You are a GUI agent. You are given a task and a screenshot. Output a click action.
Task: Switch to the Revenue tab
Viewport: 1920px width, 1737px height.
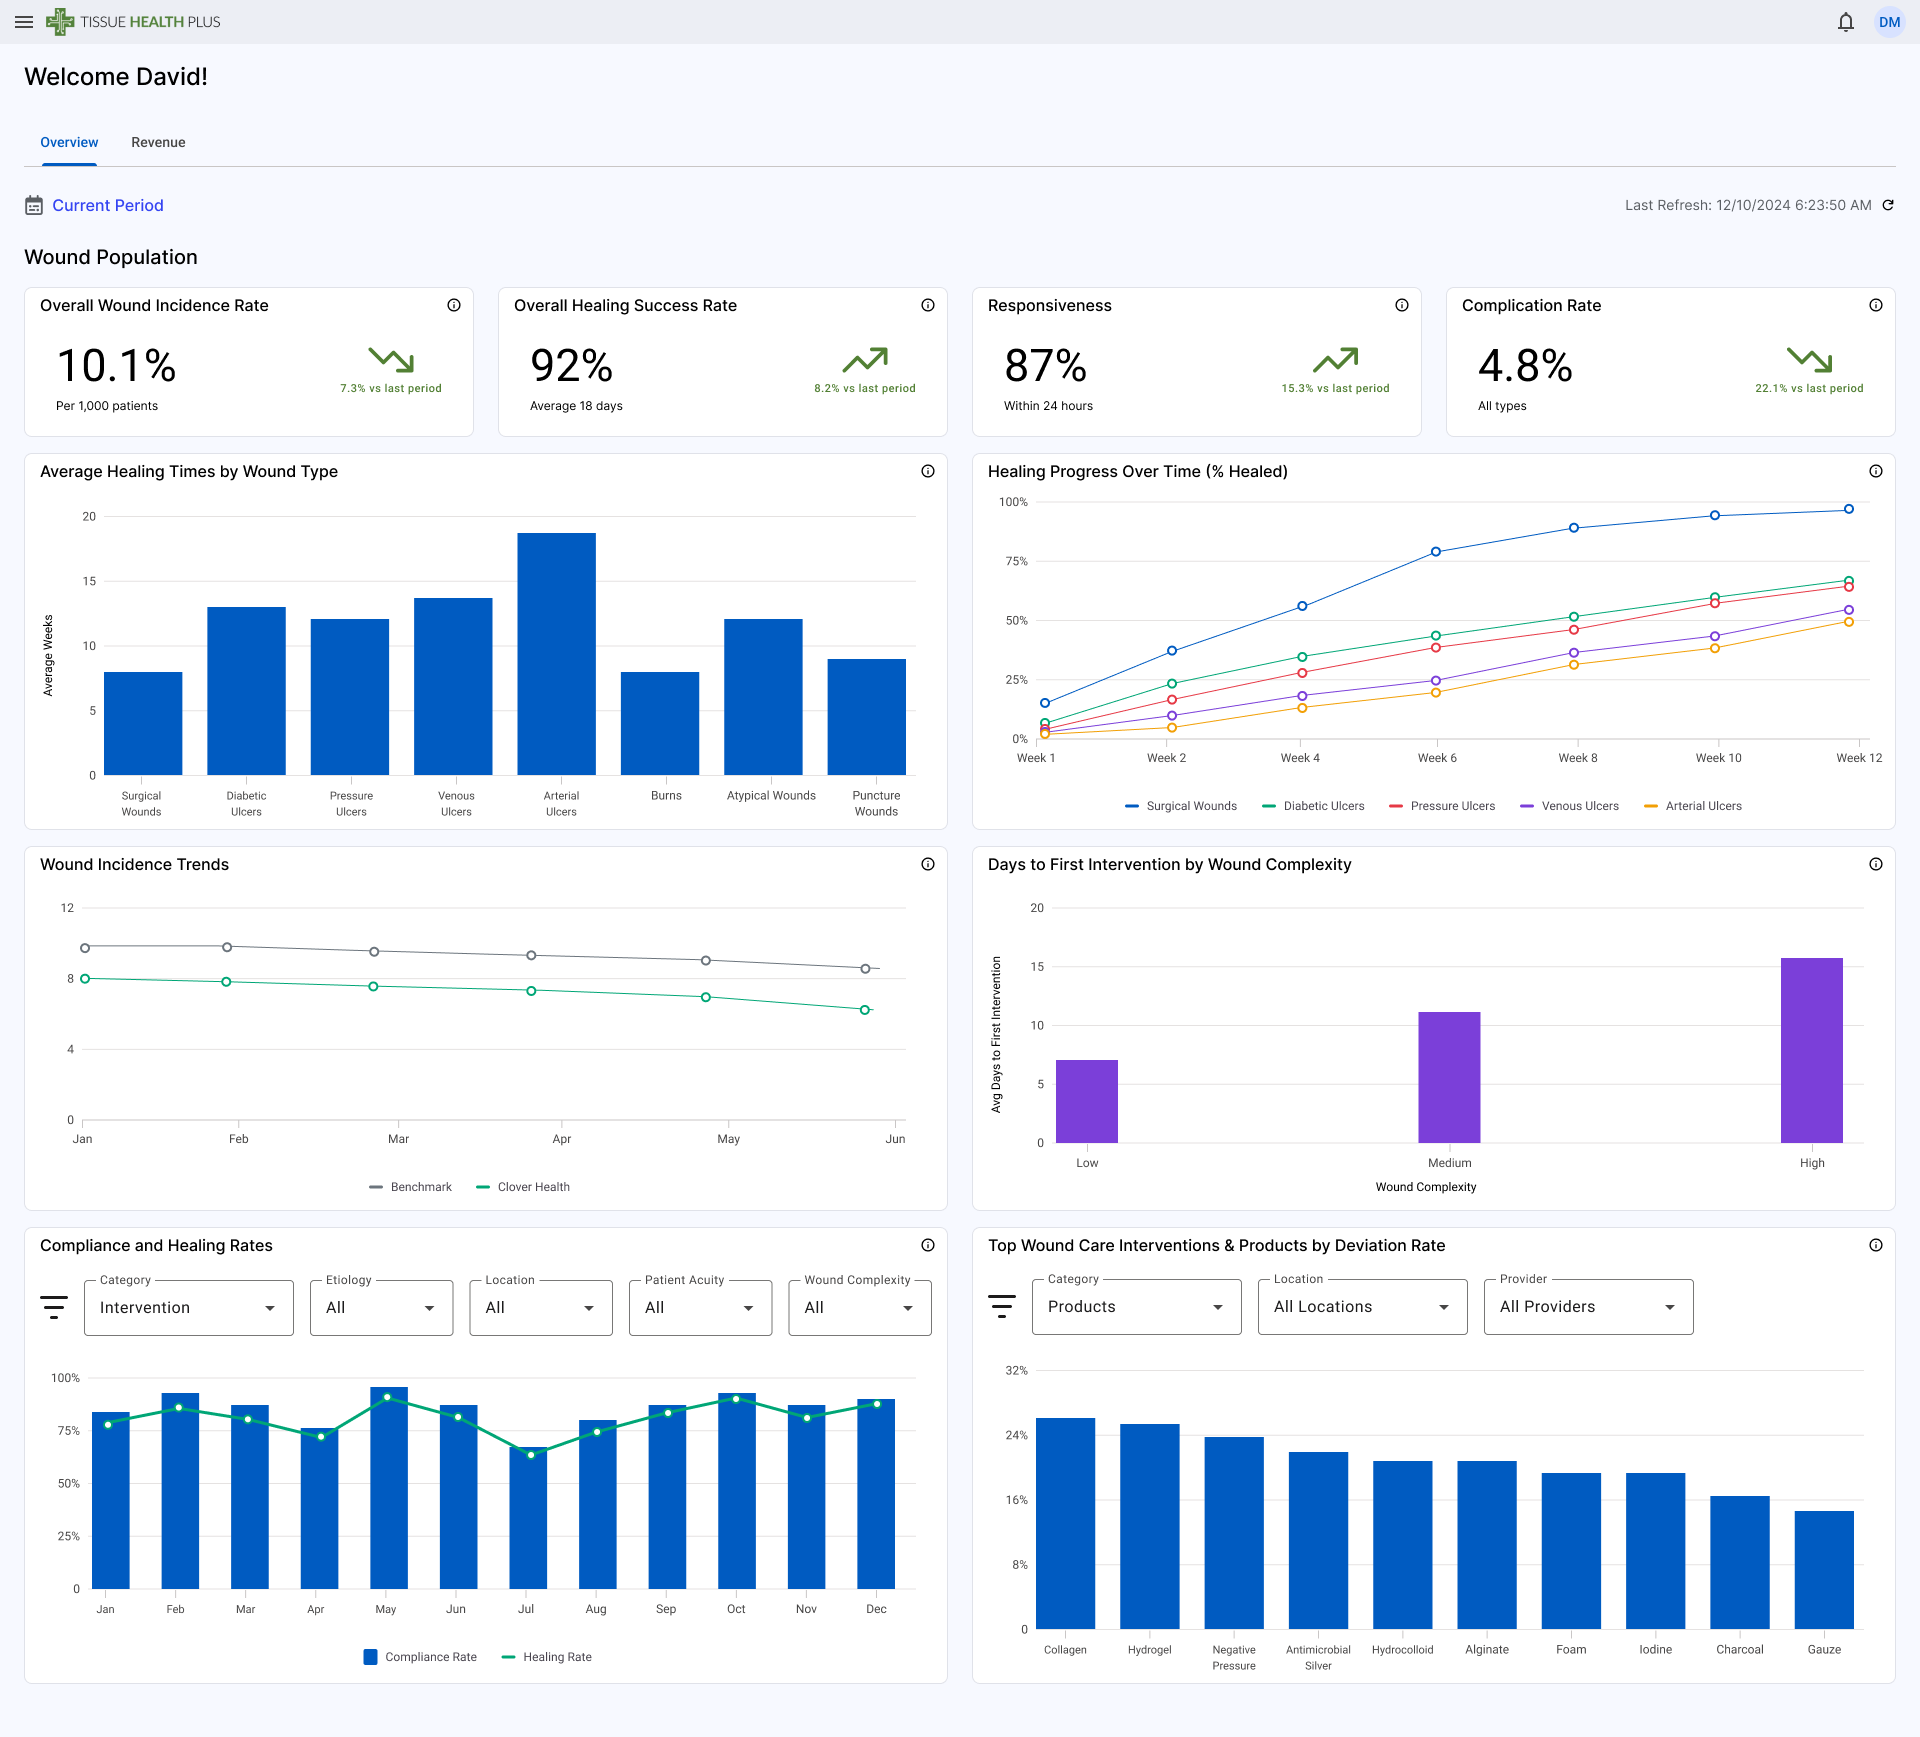[x=158, y=142]
